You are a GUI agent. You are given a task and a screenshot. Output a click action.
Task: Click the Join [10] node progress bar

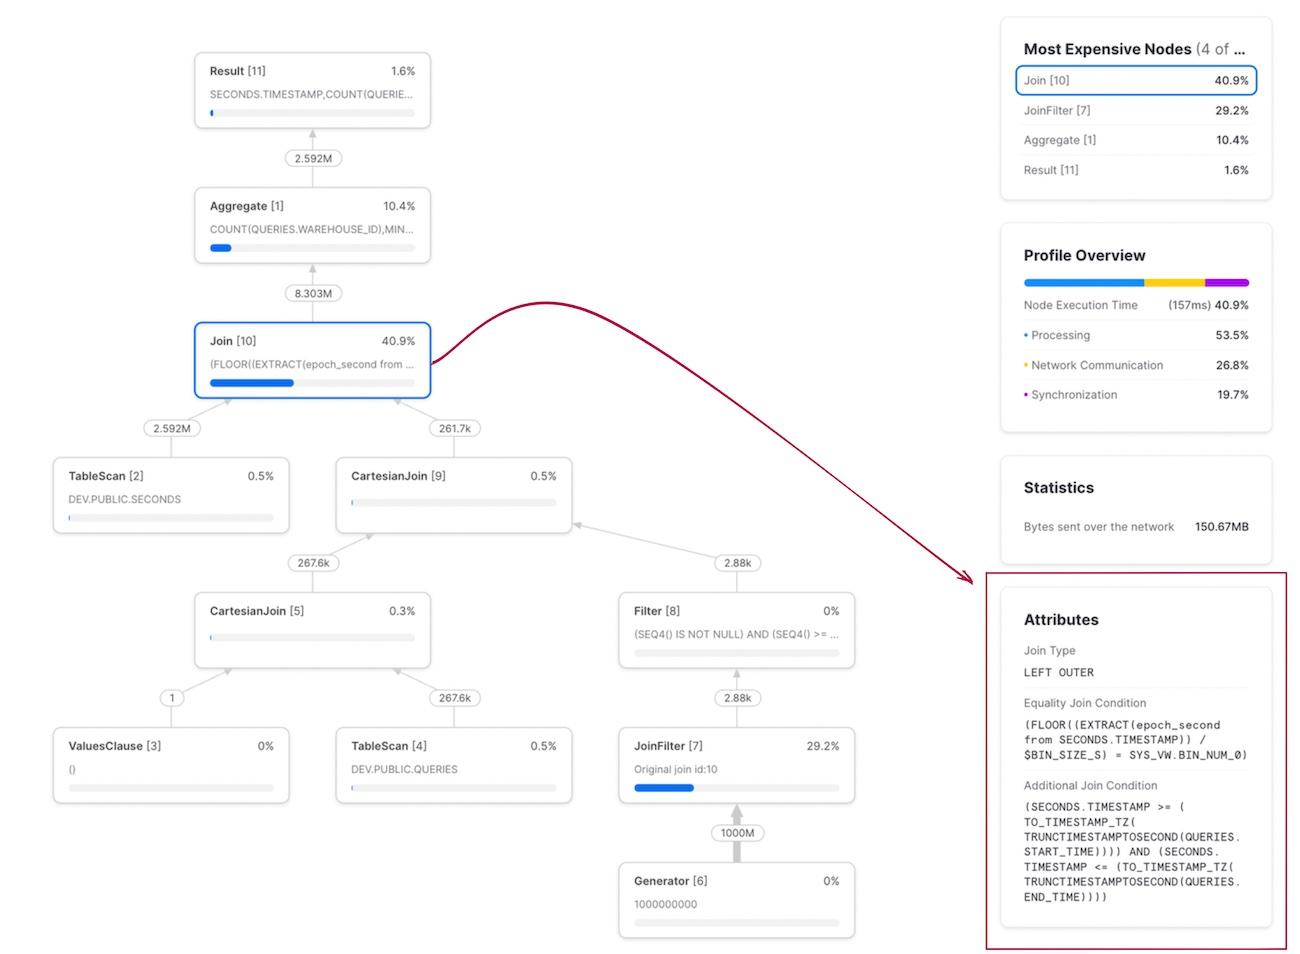pos(312,383)
